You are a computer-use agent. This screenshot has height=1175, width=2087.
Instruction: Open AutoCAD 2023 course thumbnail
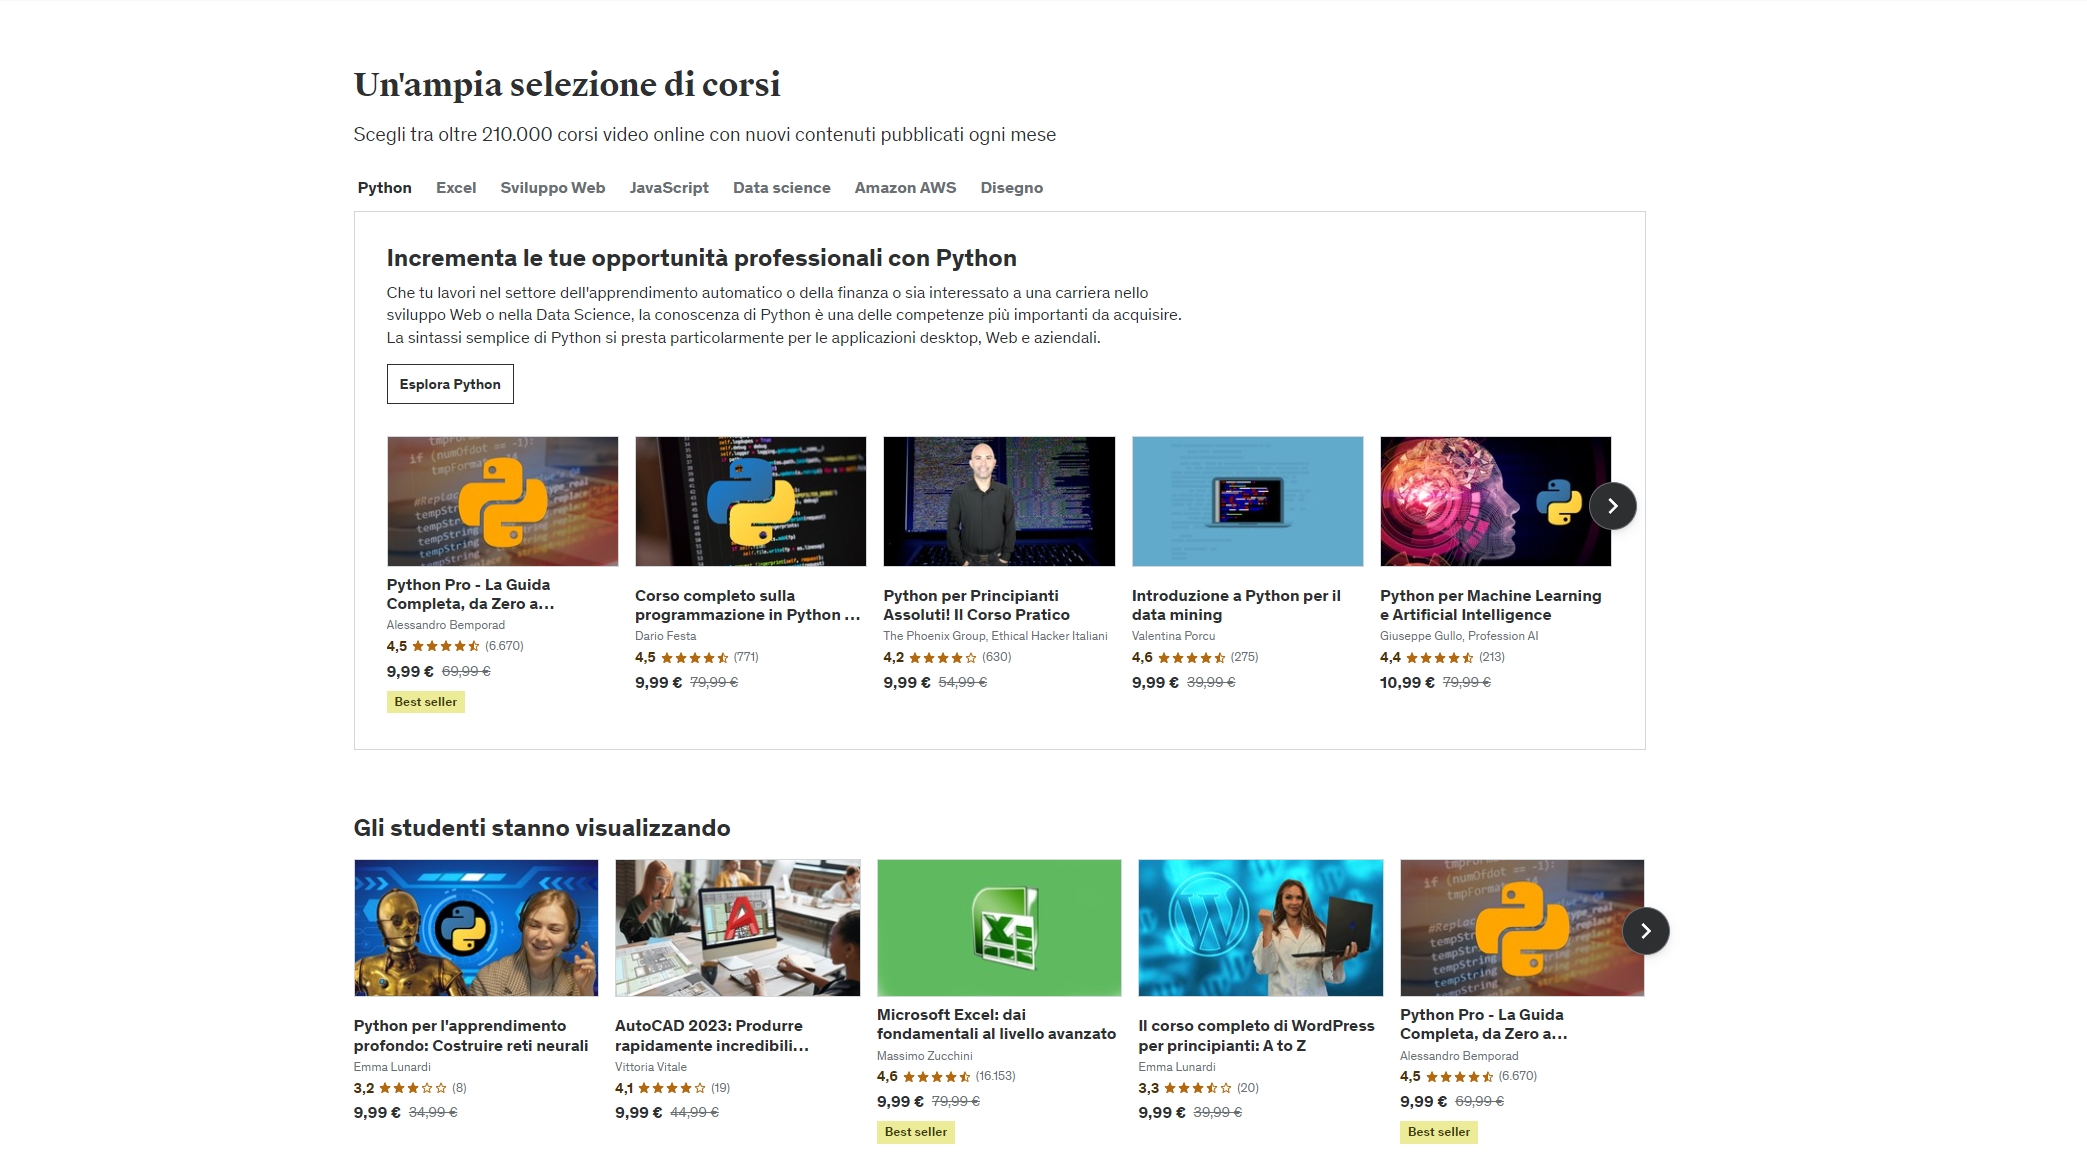[x=737, y=928]
